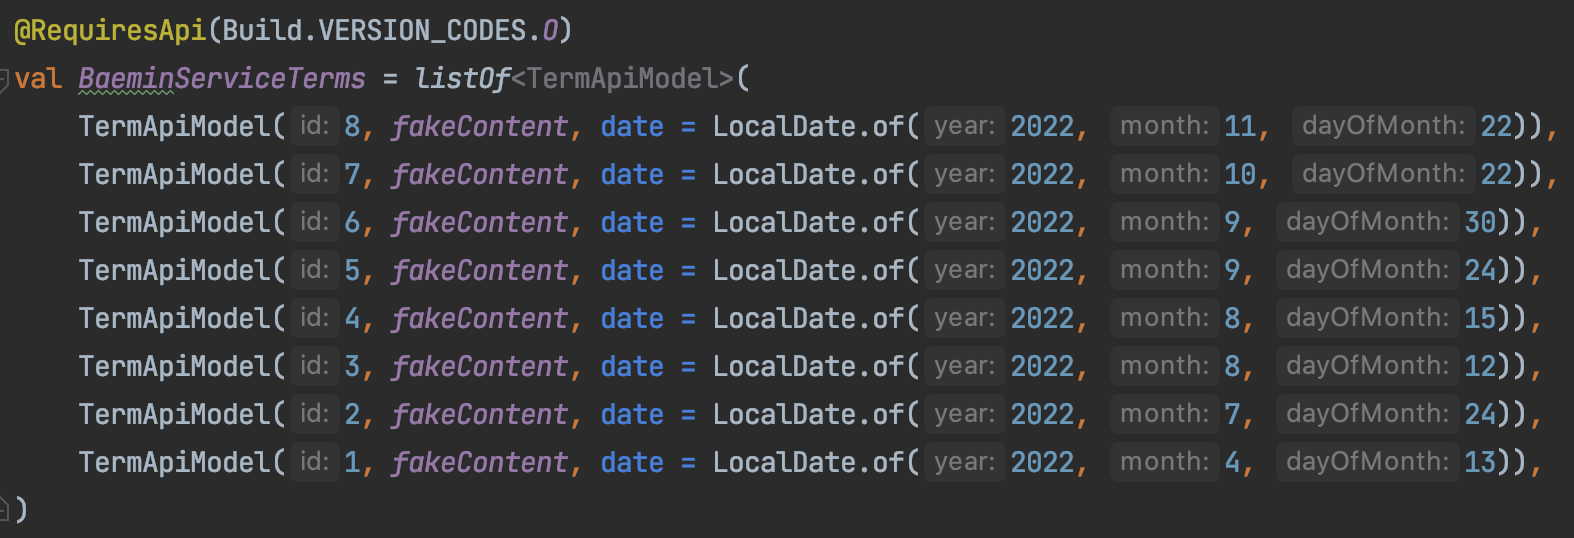Screen dimensions: 1574x538
Task: Click dayOfMonth value 24 on id 5 row
Action: tap(1480, 271)
